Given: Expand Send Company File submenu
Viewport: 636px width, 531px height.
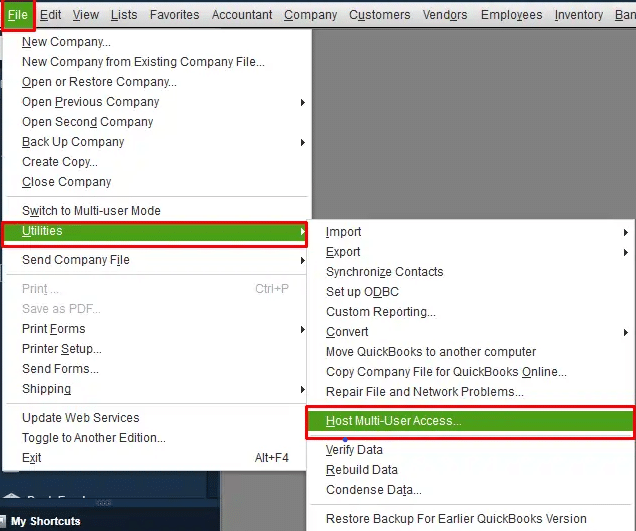Looking at the screenshot, I should pyautogui.click(x=155, y=260).
